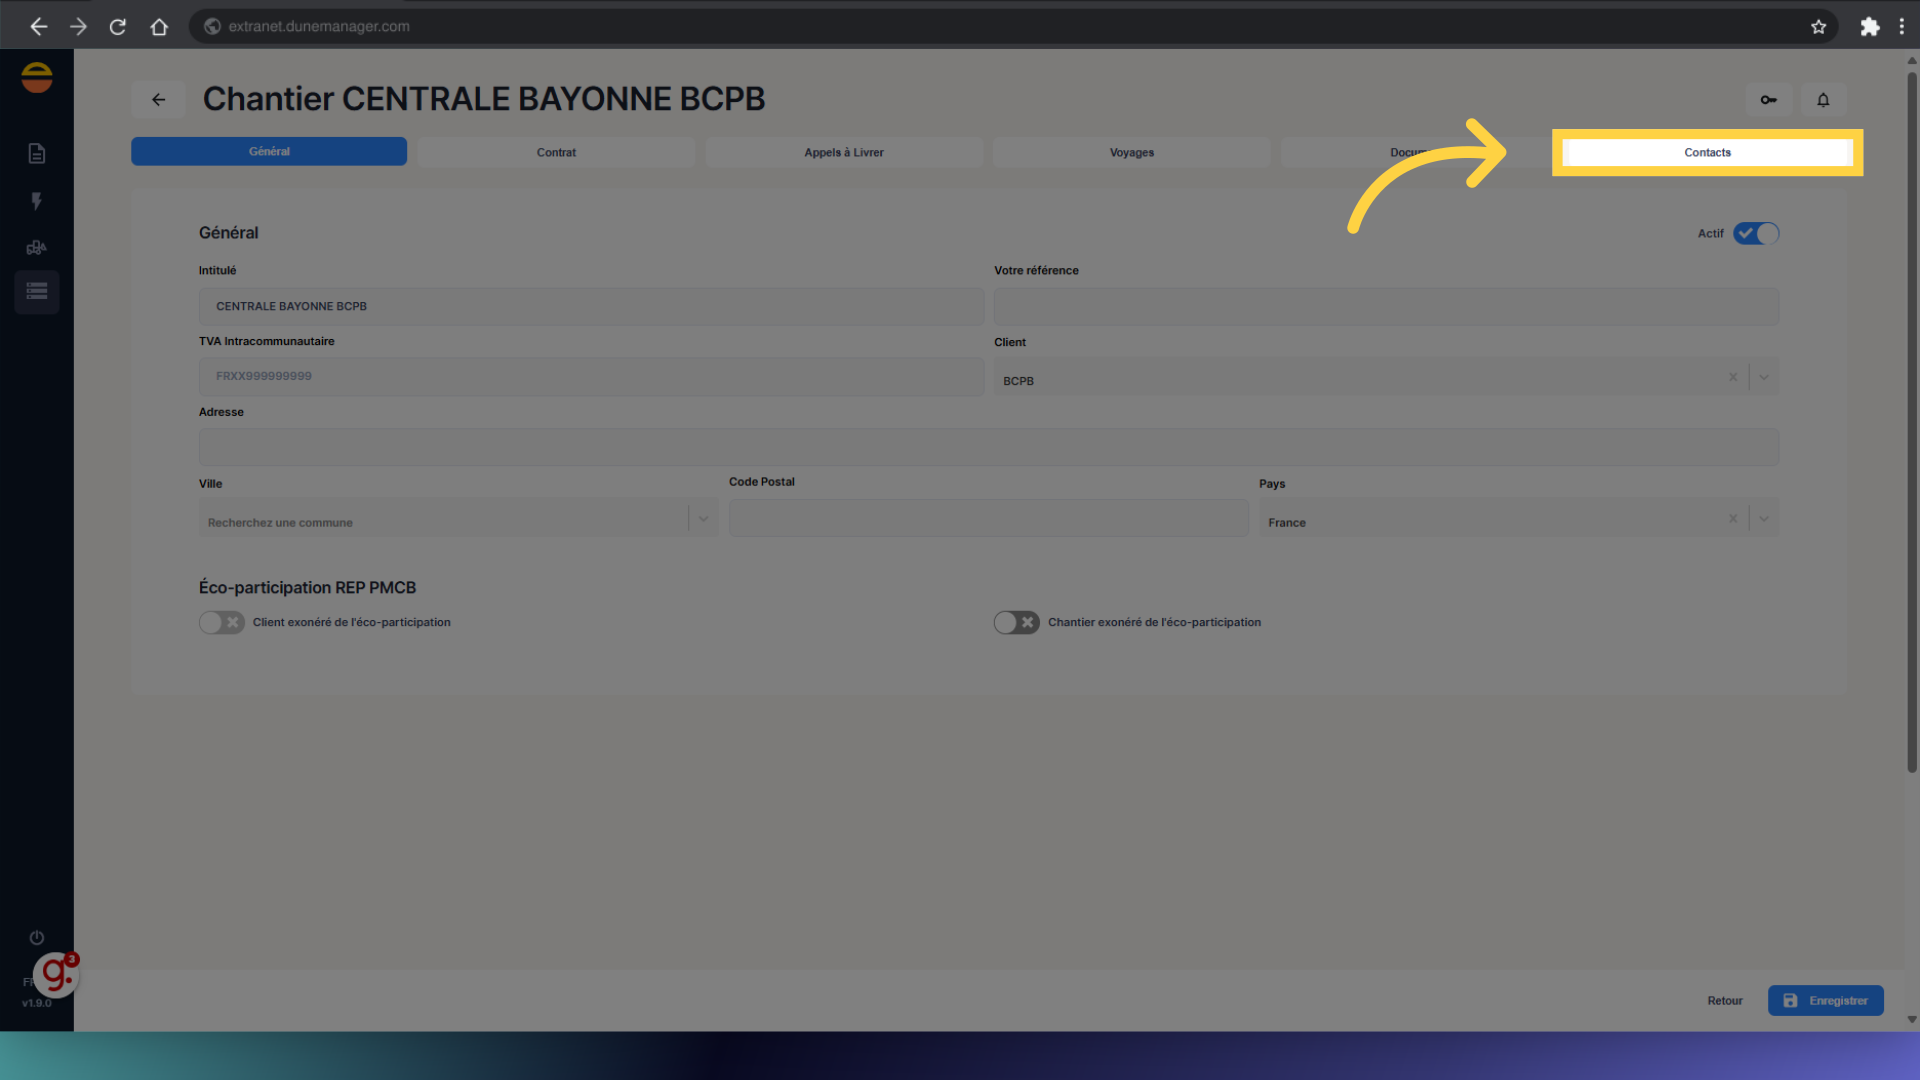The width and height of the screenshot is (1920, 1080).
Task: Open the key access icon
Action: tap(1768, 99)
